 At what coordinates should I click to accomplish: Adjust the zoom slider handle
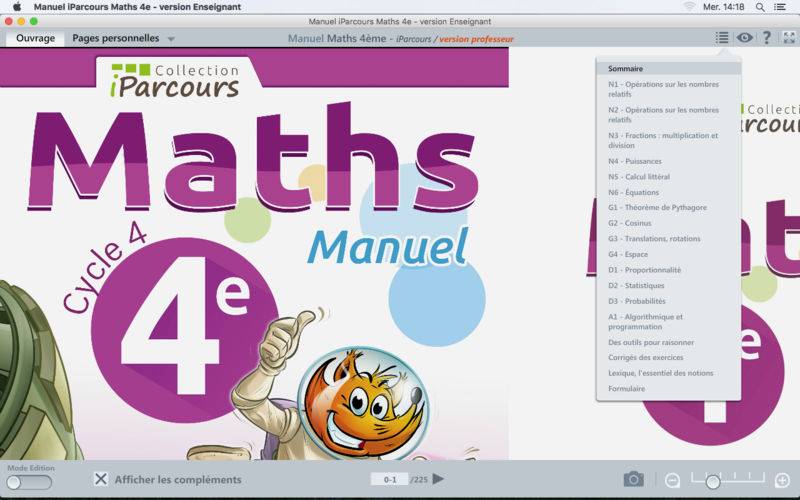tap(713, 481)
